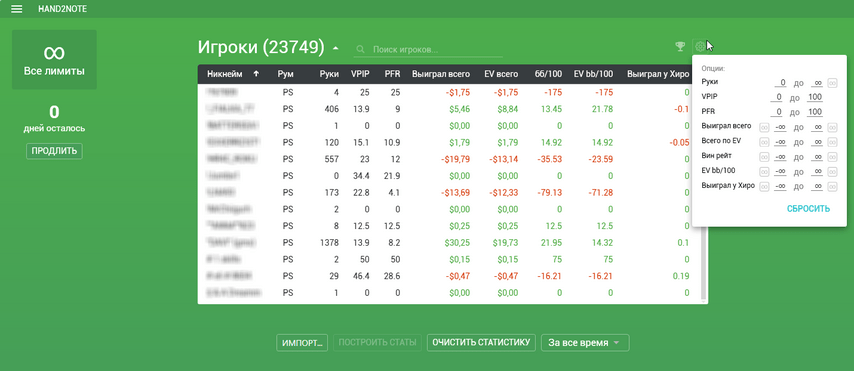
Task: Click minus-infinity button for Всего по EV
Action: [x=764, y=142]
